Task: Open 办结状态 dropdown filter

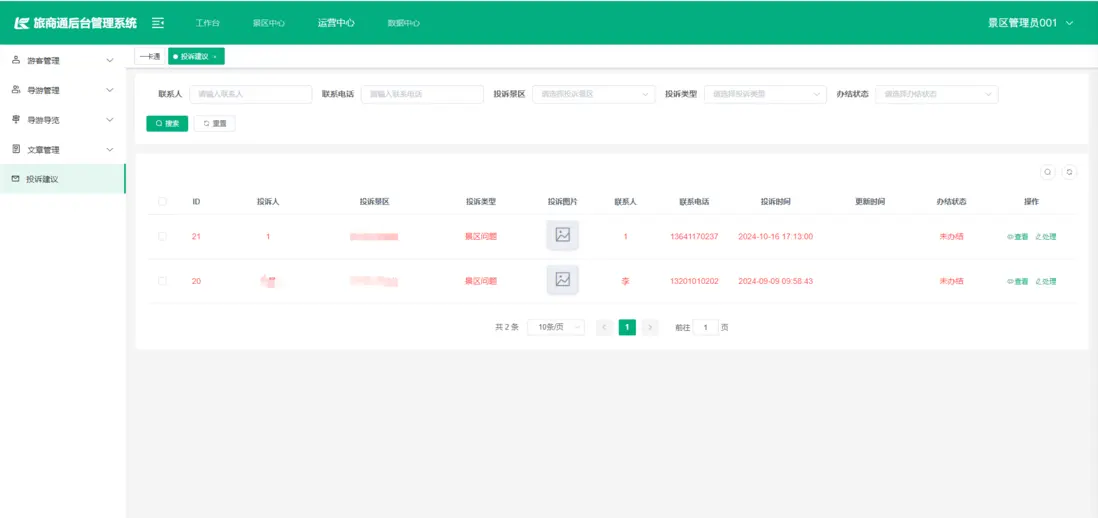Action: (x=937, y=94)
